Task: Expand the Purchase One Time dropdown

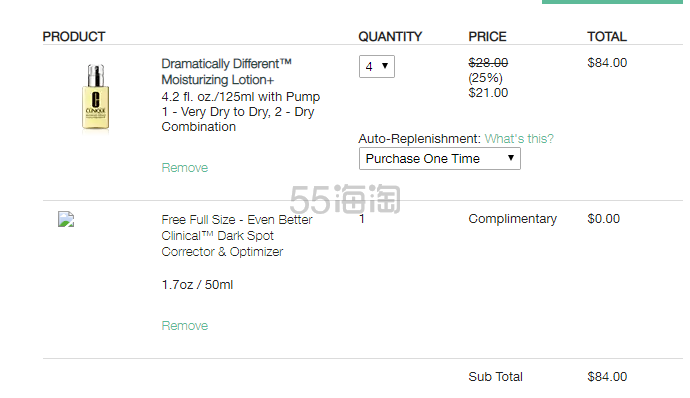Action: 440,158
